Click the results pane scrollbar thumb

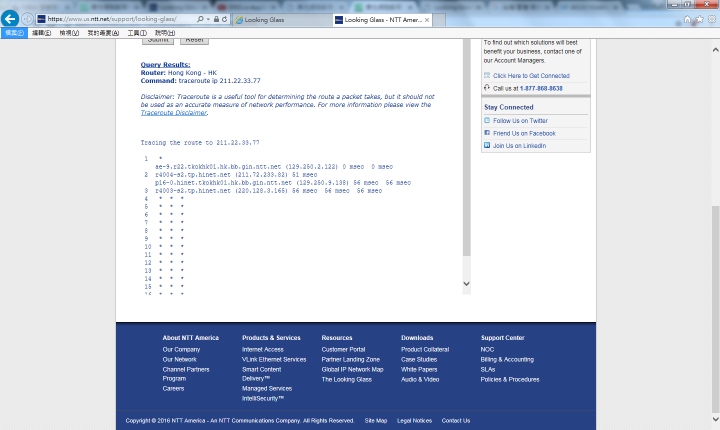467,147
